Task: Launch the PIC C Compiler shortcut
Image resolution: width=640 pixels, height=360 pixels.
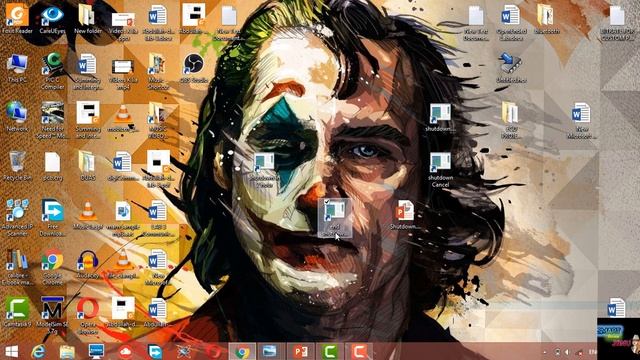Action: click(52, 71)
